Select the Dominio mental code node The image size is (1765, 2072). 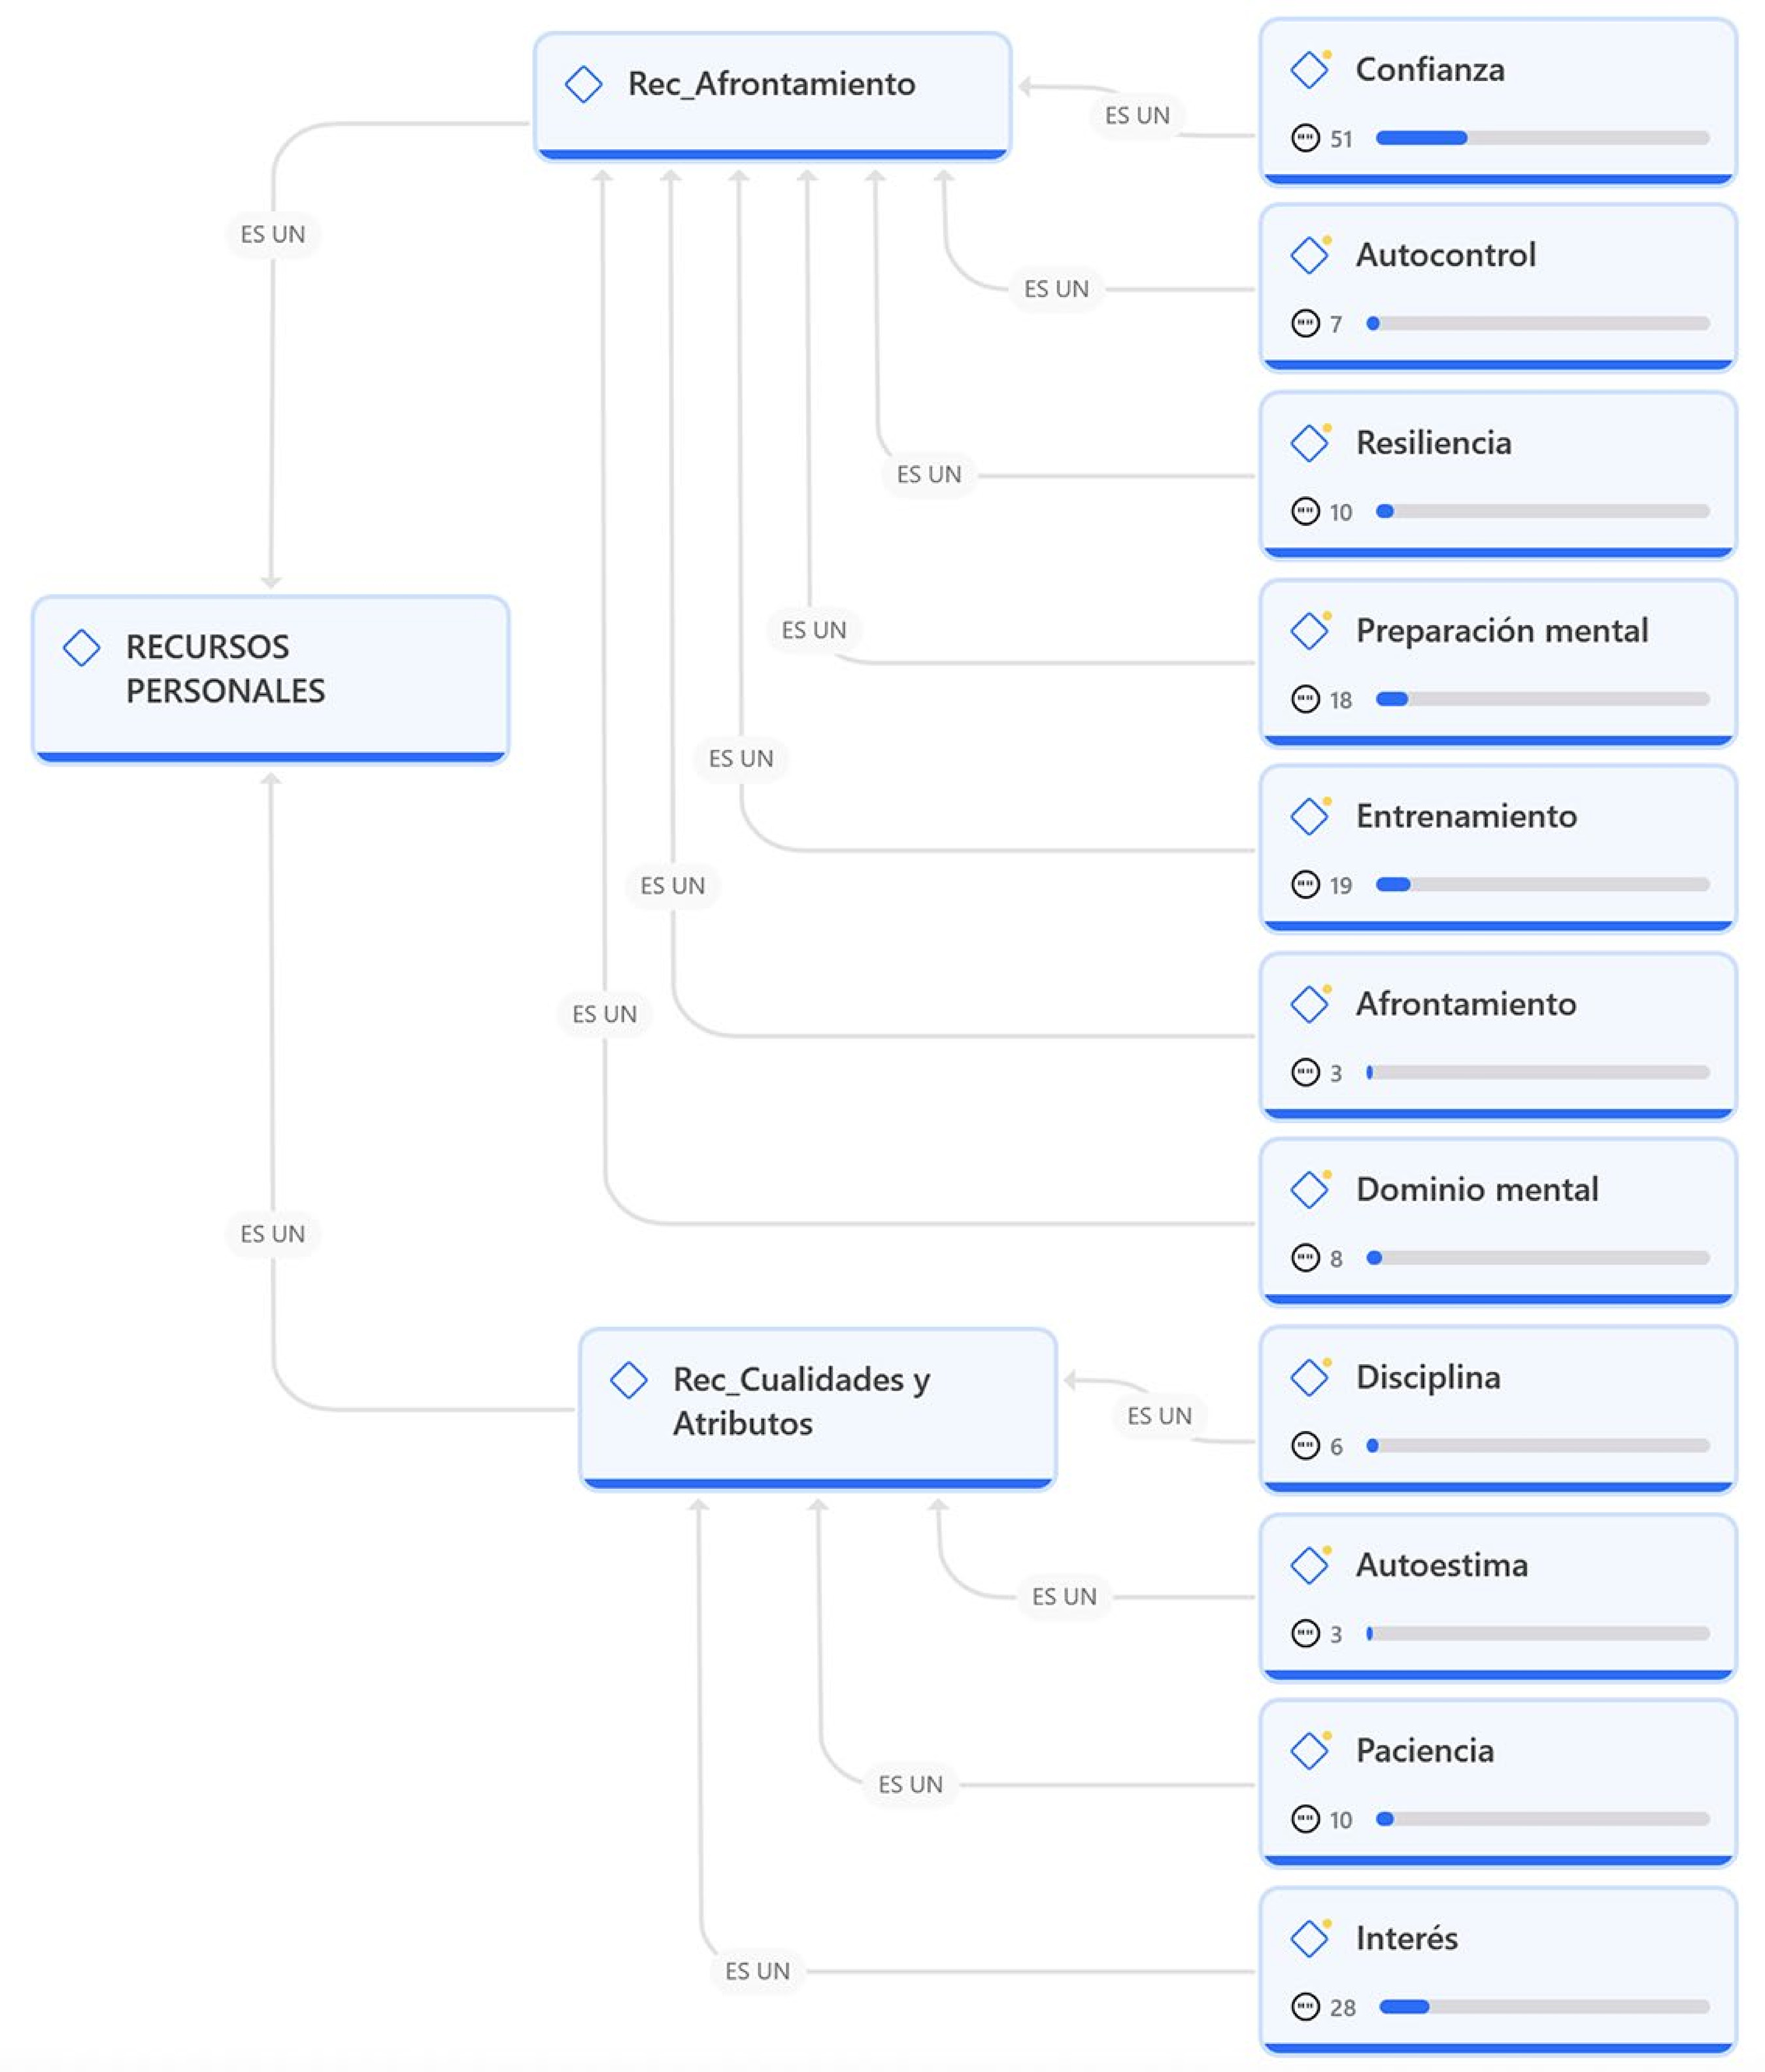[1497, 1221]
